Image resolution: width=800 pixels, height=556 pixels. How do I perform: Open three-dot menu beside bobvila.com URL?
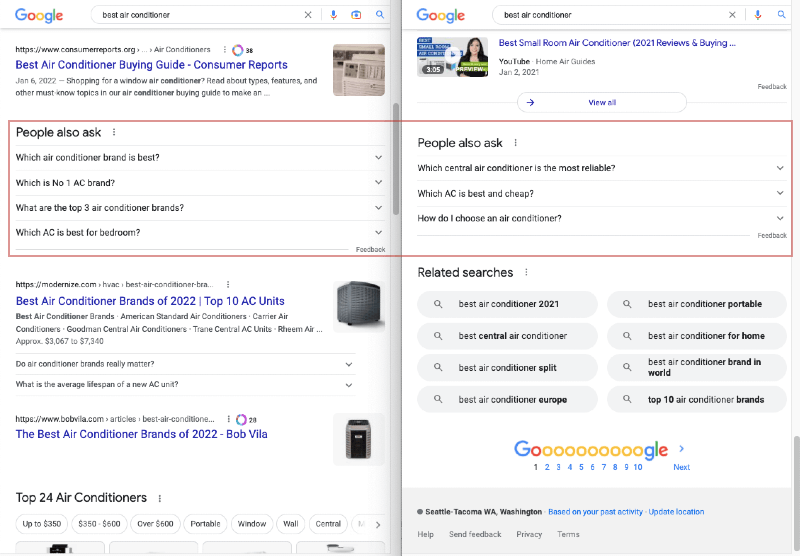point(228,419)
